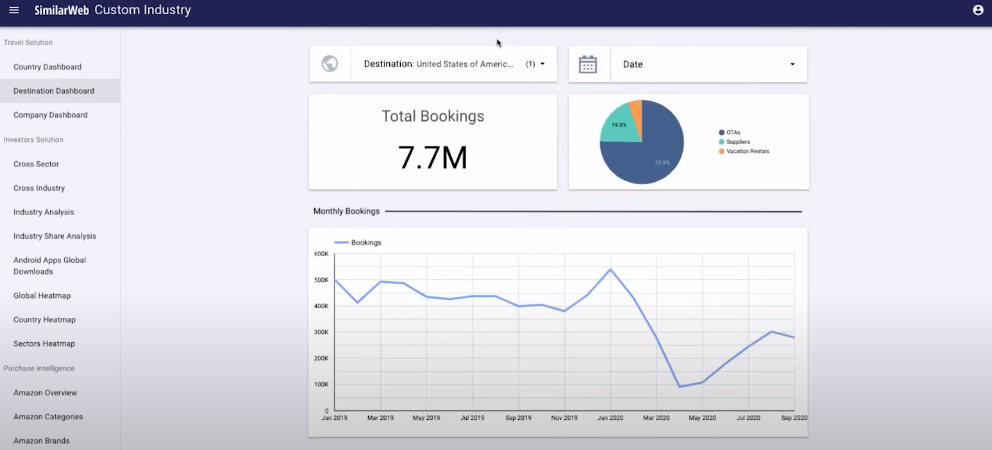Click the user account profile icon
This screenshot has height=450, width=992.
pos(977,11)
